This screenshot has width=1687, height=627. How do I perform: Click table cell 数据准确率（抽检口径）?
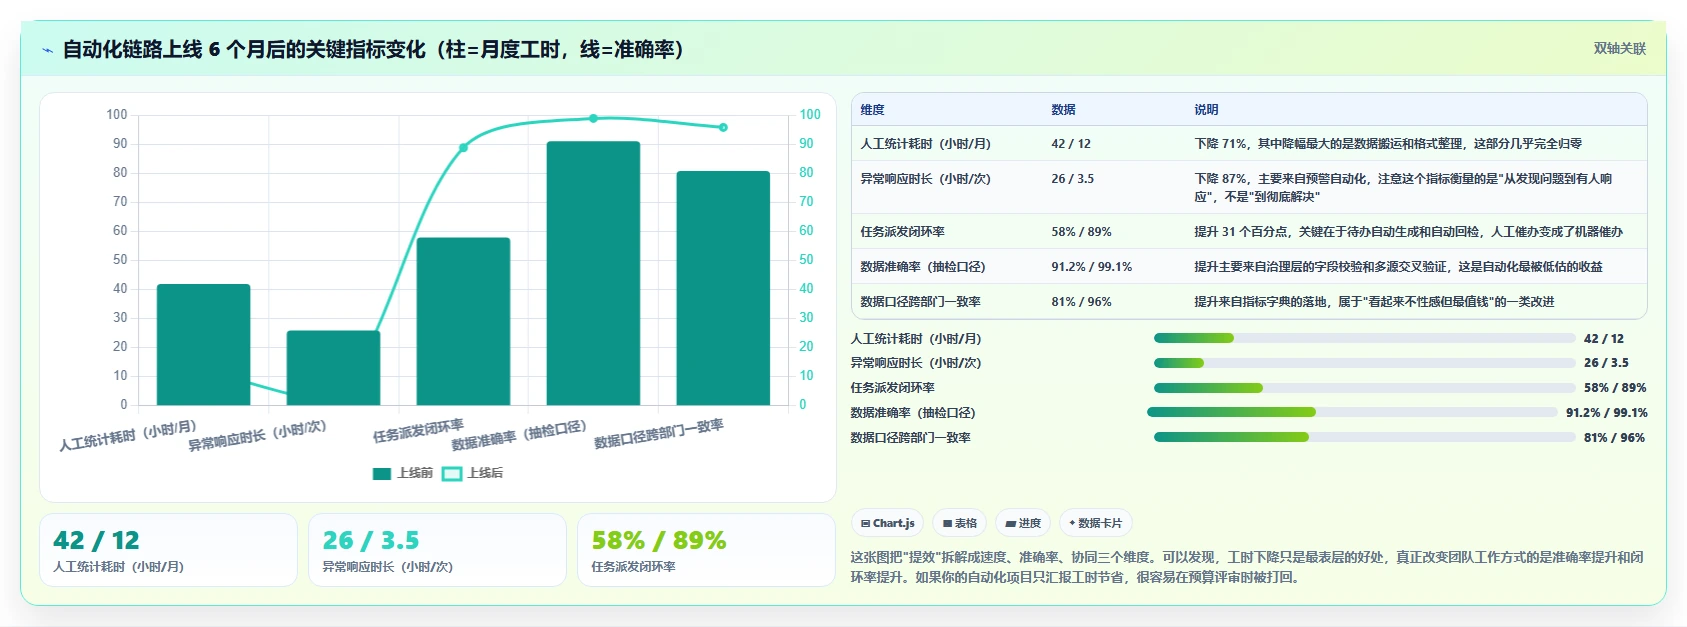(923, 267)
